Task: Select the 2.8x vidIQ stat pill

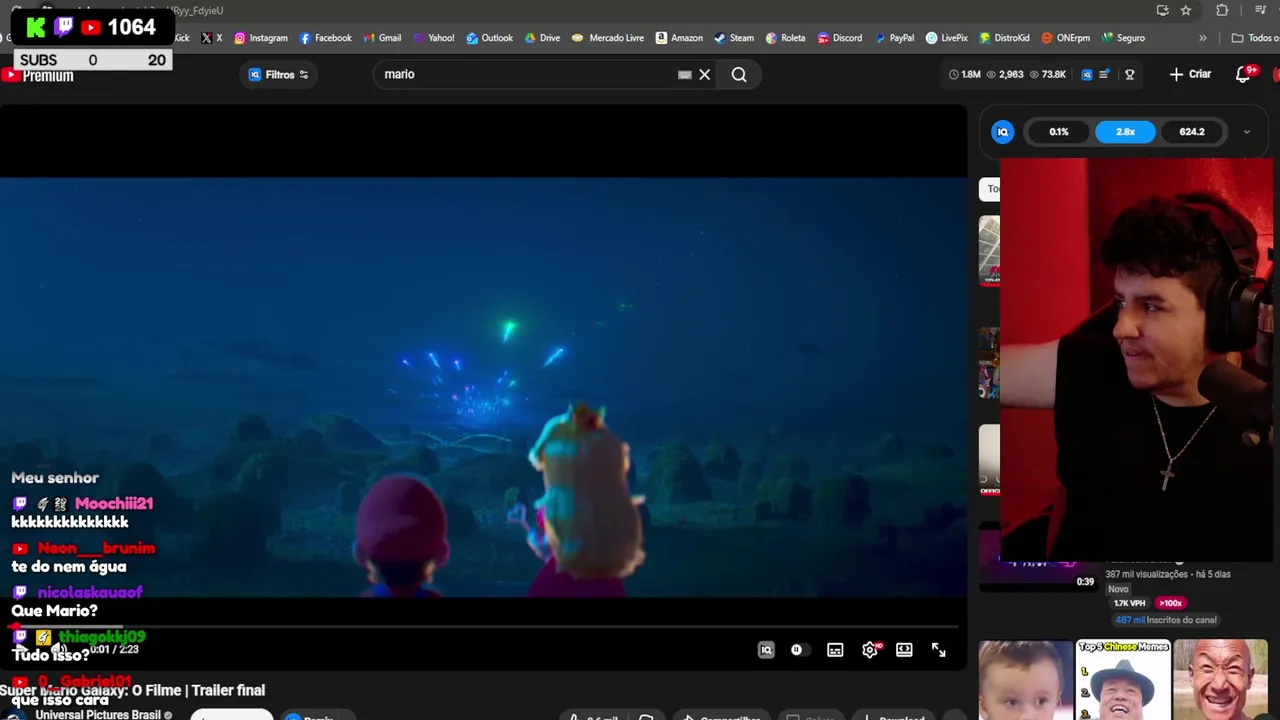Action: pyautogui.click(x=1125, y=132)
